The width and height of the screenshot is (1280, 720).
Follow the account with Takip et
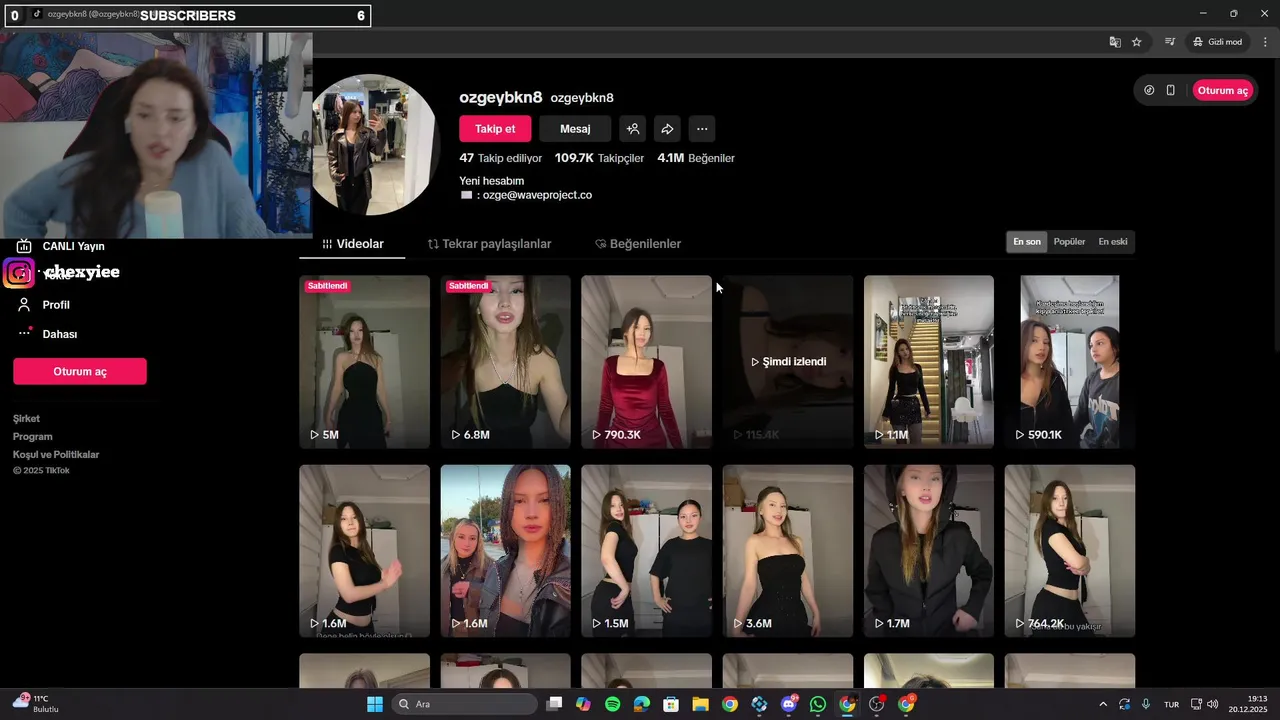(x=495, y=129)
